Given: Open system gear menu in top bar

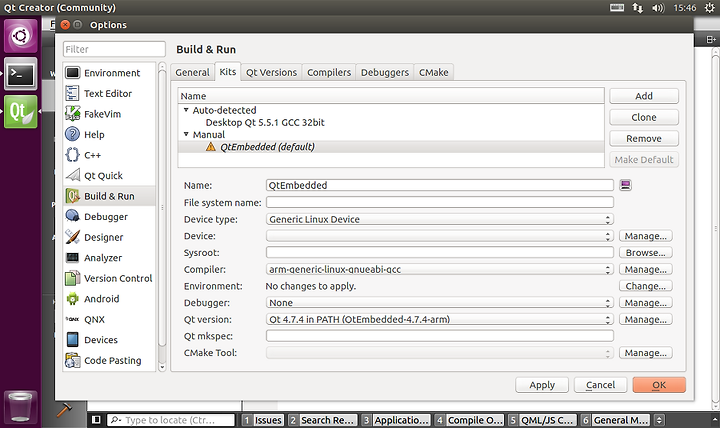Looking at the screenshot, I should (709, 8).
